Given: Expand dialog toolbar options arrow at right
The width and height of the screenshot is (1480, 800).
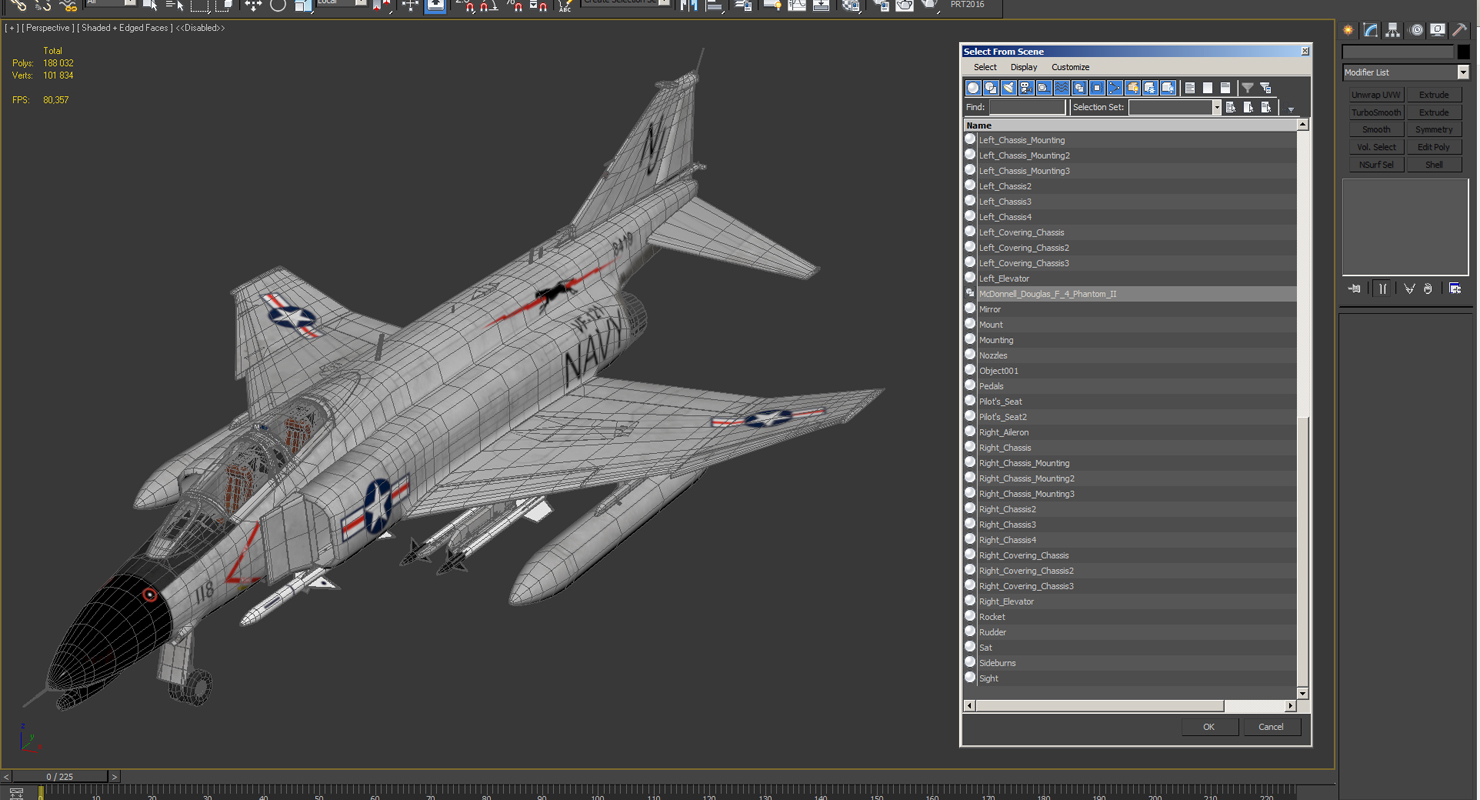Looking at the screenshot, I should coord(1291,109).
